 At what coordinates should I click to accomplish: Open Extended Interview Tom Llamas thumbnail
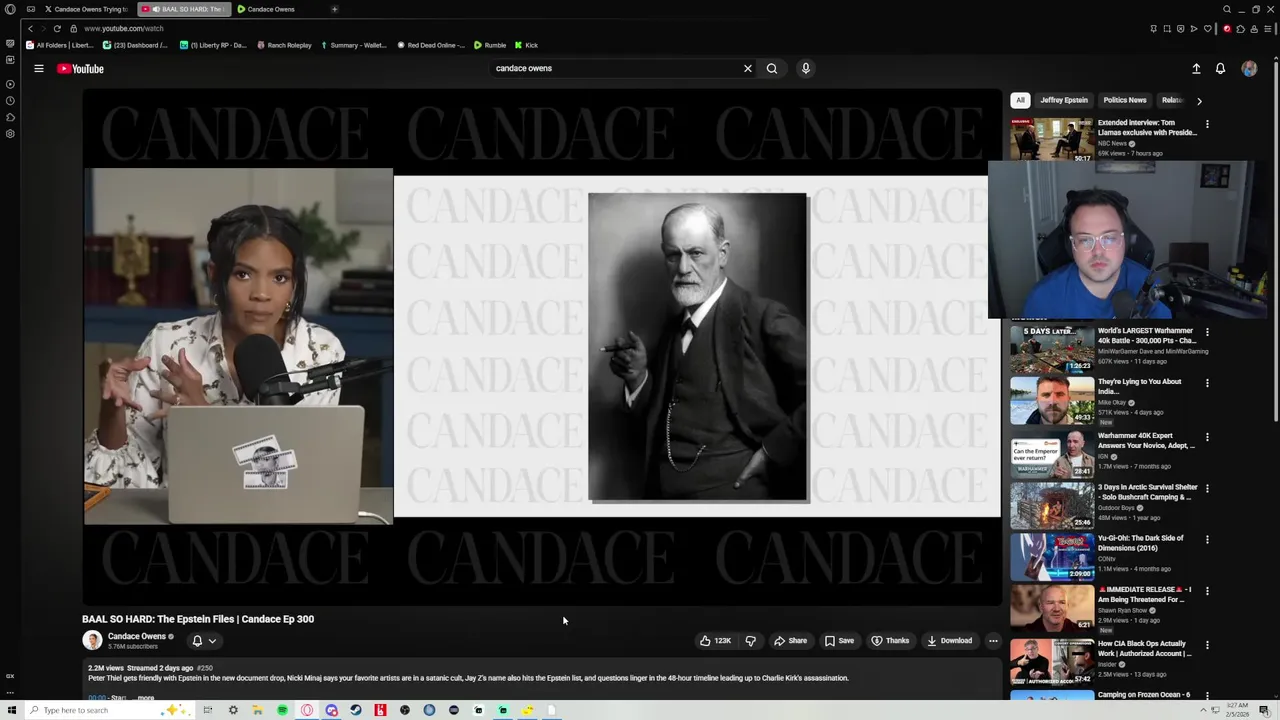click(x=1052, y=140)
